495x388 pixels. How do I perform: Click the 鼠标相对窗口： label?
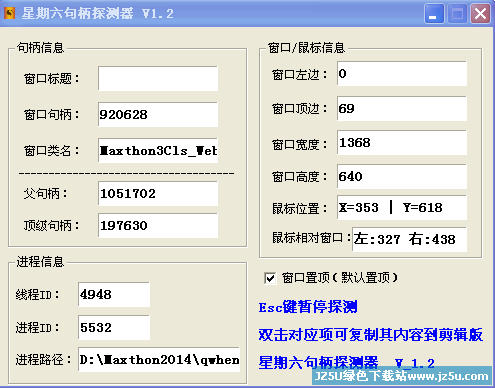[312, 238]
